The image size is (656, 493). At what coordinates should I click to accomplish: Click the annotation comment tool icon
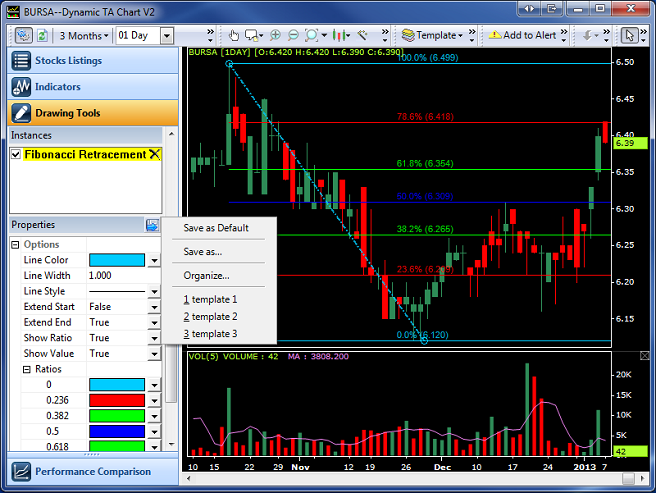point(252,36)
